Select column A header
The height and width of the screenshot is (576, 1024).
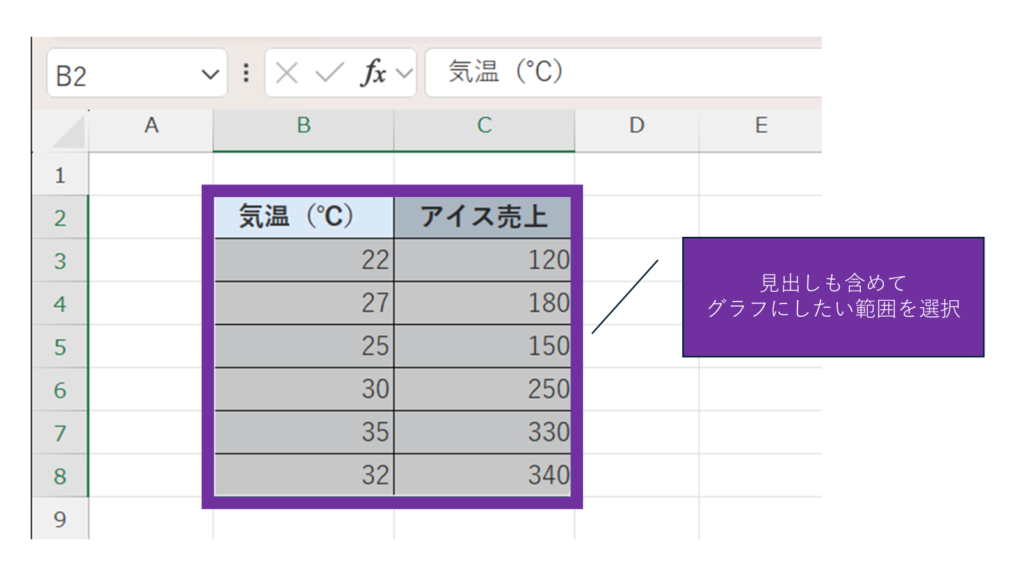coord(151,126)
